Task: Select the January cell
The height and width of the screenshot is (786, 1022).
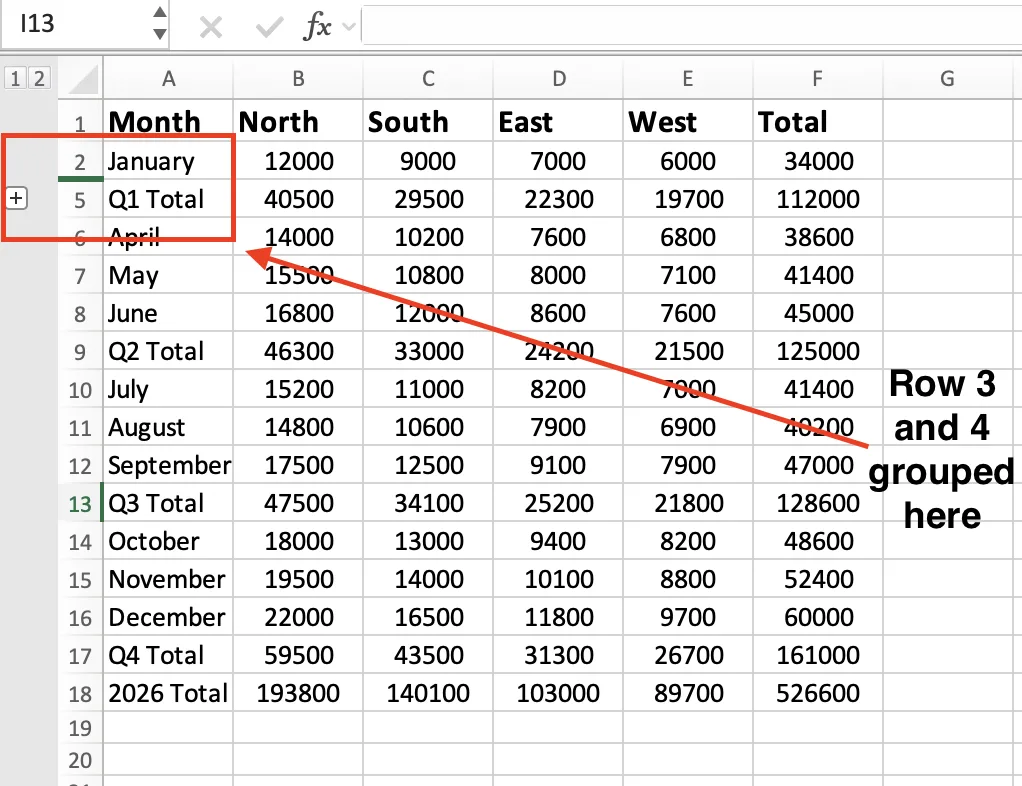Action: coord(168,161)
